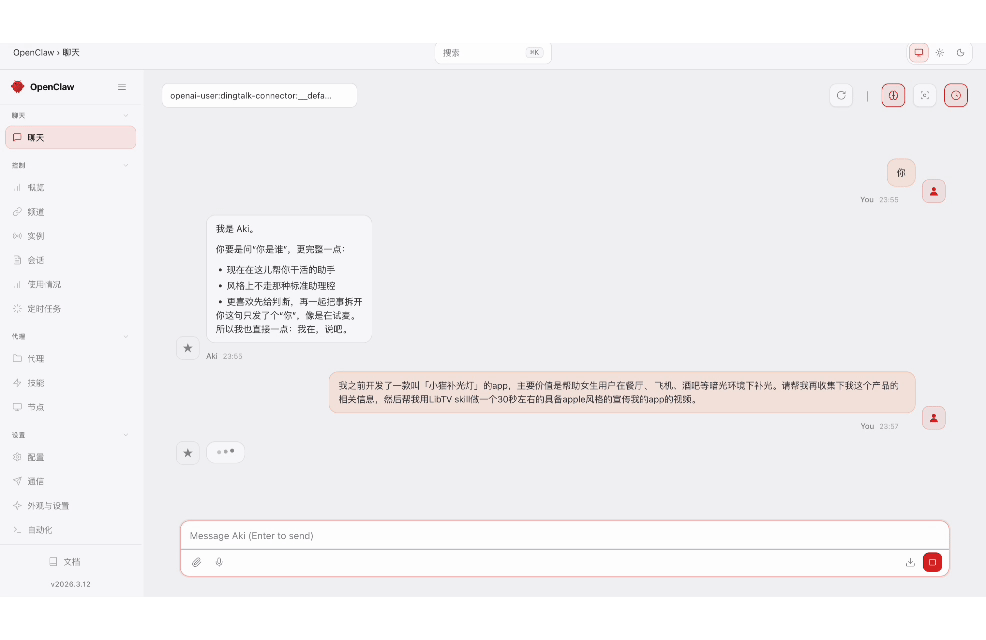Image resolution: width=986 pixels, height=640 pixels.
Task: Click the v2026.3.12 version label
Action: (70, 584)
